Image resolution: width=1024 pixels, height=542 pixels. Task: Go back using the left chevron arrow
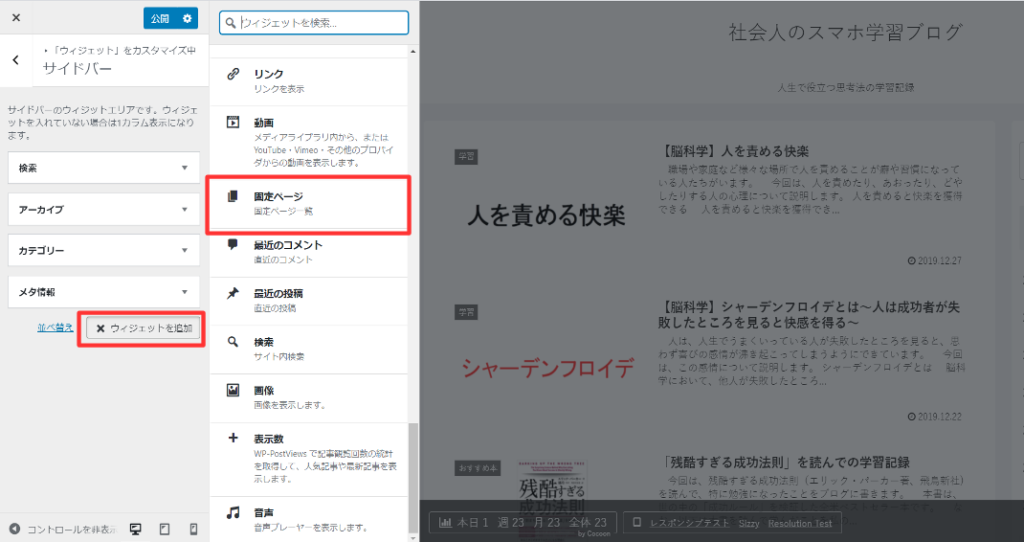point(16,60)
